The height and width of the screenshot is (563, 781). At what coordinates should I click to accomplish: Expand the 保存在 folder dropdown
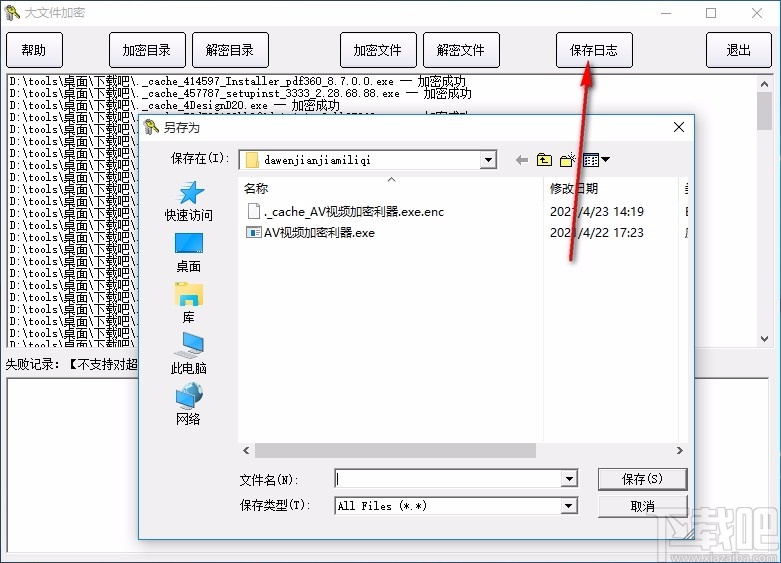click(488, 160)
